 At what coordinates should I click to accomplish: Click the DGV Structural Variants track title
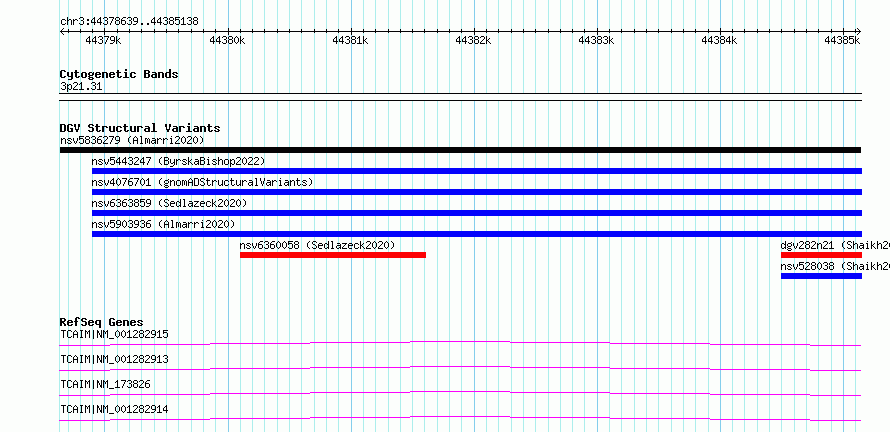[140, 128]
